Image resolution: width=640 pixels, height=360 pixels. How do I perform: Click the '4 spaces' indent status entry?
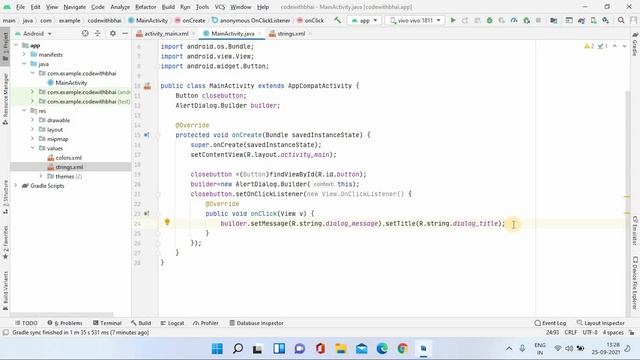click(613, 333)
